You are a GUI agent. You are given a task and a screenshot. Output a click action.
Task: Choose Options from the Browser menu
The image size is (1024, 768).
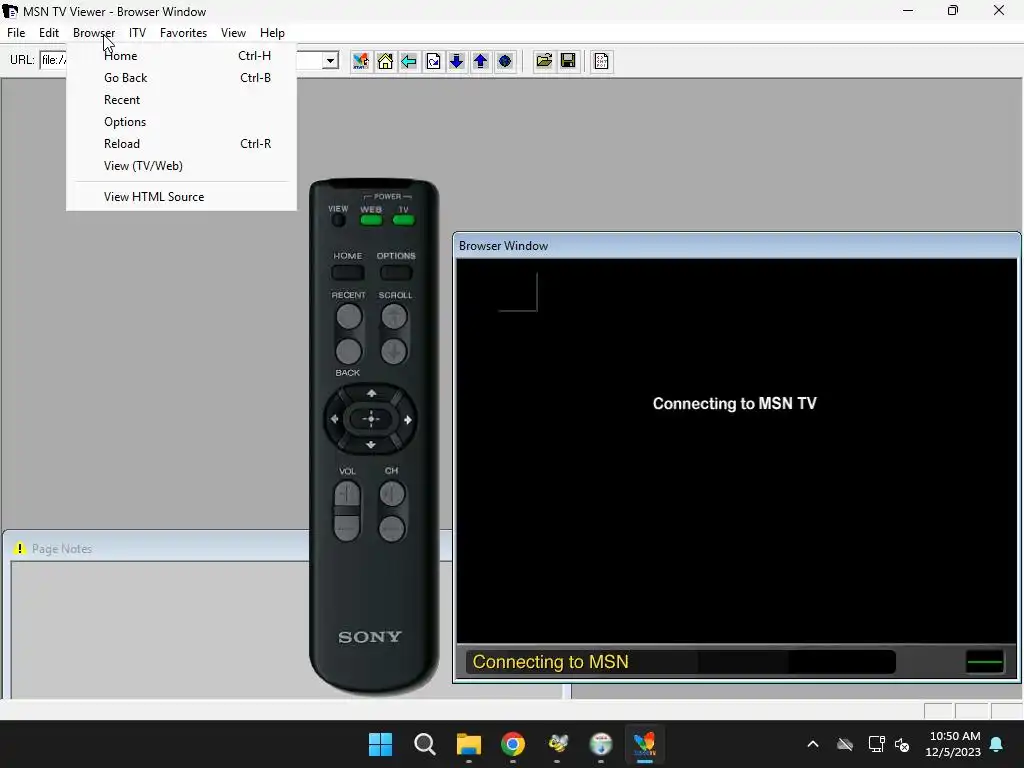click(x=182, y=122)
